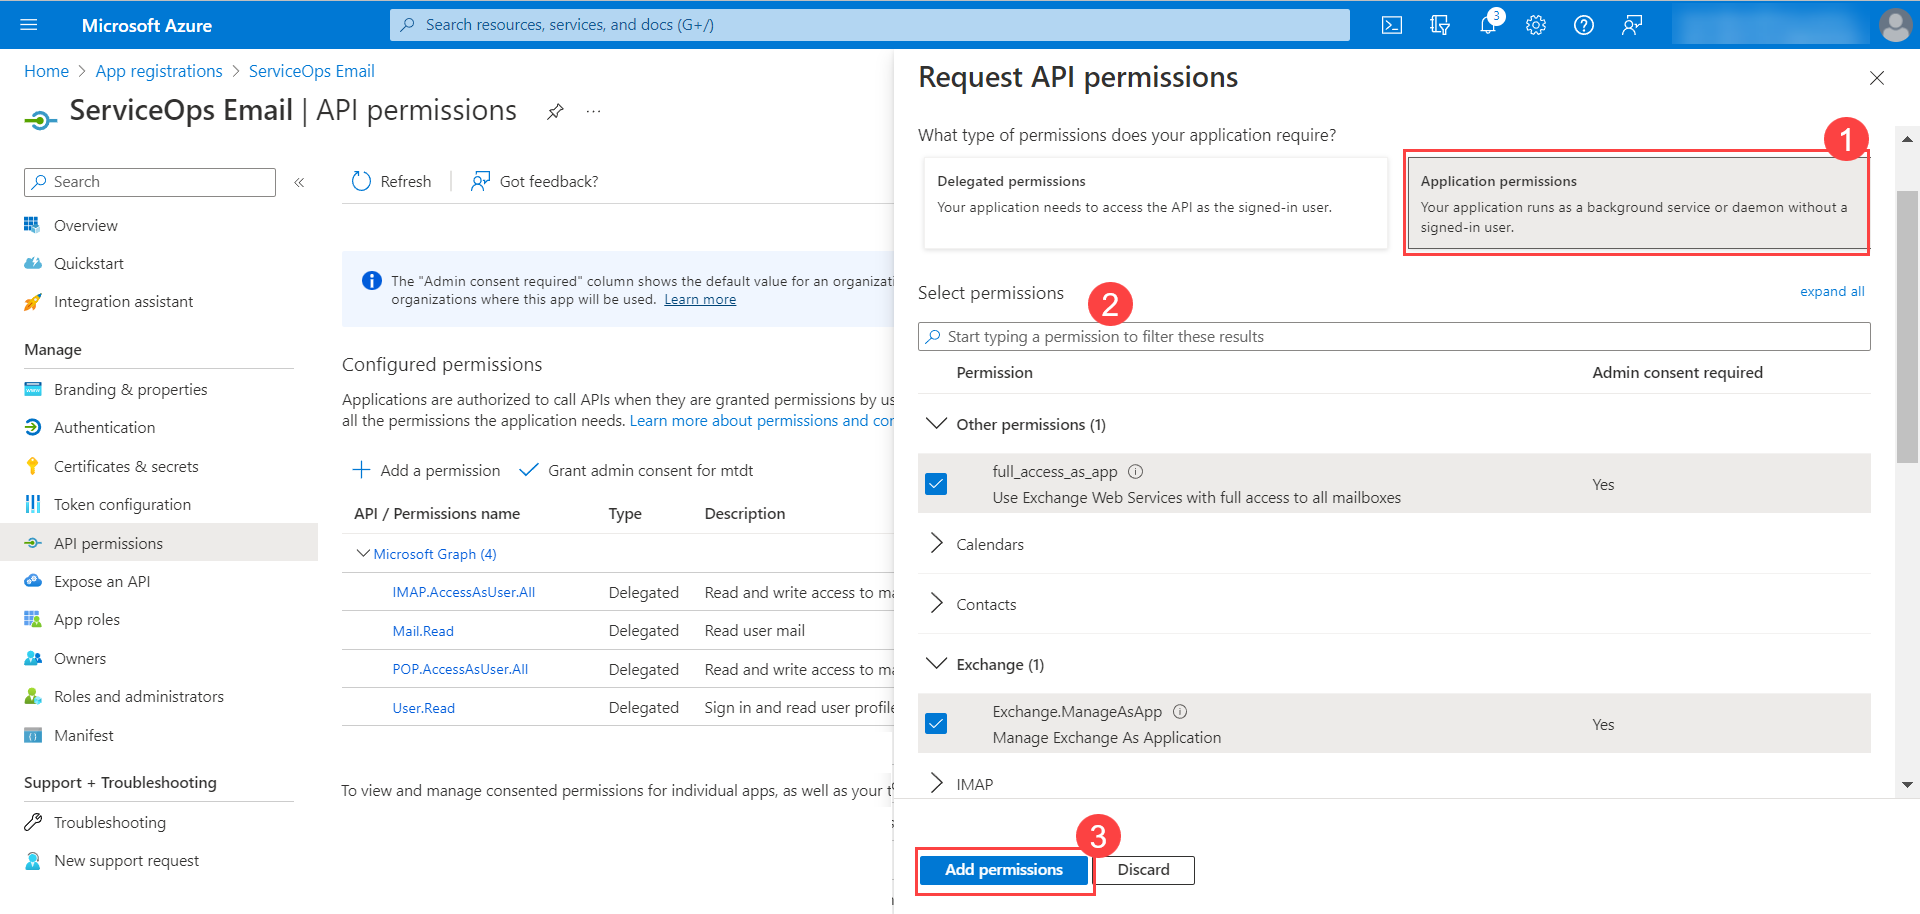The width and height of the screenshot is (1920, 914).
Task: Open the notifications bell icon
Action: click(x=1487, y=25)
